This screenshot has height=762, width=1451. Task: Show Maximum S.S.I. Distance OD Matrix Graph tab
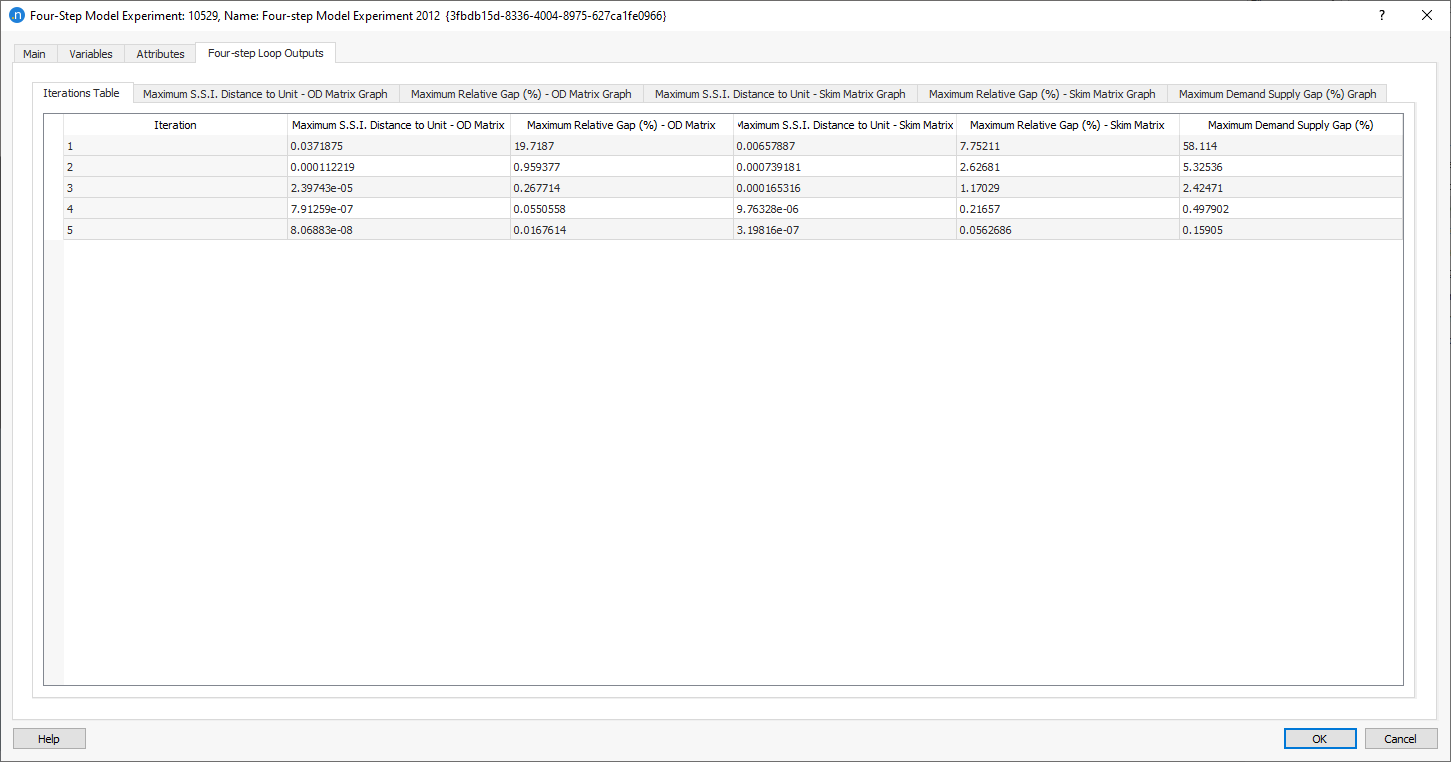pyautogui.click(x=265, y=94)
